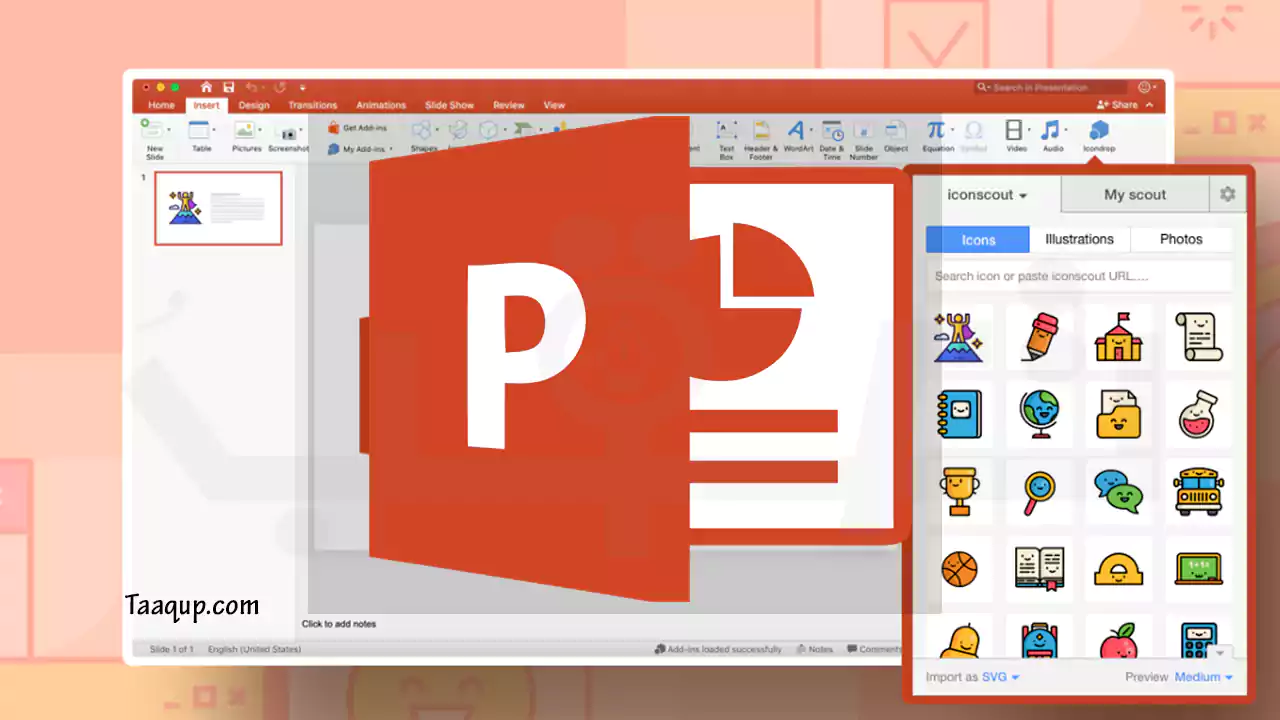The width and height of the screenshot is (1280, 720).
Task: Choose the school building icon
Action: 1119,337
